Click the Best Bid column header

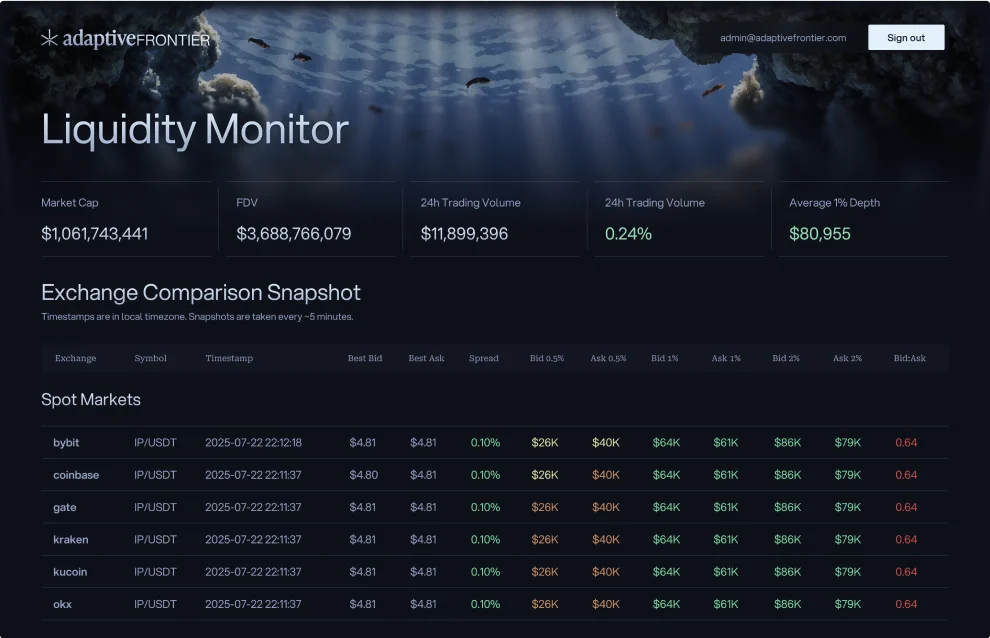365,358
